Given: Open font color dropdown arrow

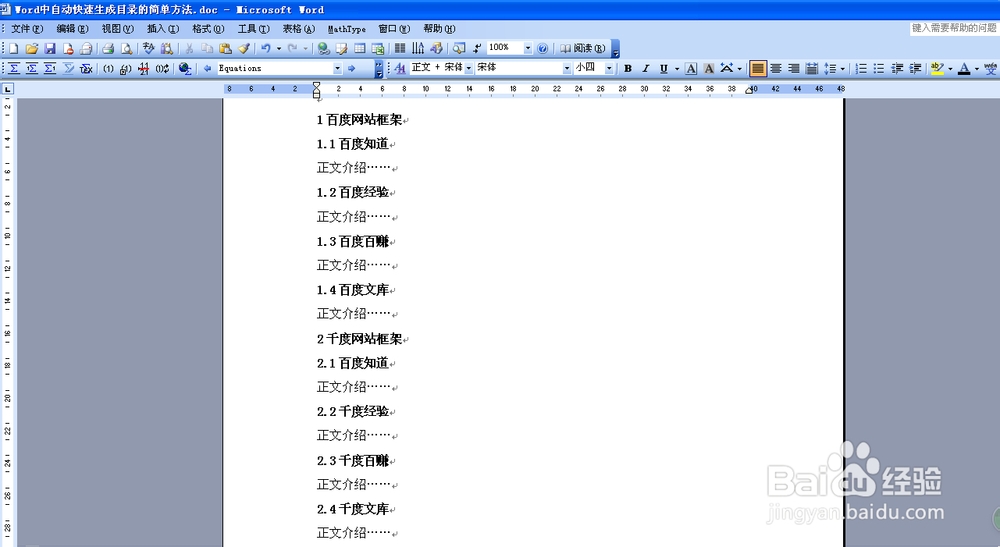Looking at the screenshot, I should coord(976,68).
